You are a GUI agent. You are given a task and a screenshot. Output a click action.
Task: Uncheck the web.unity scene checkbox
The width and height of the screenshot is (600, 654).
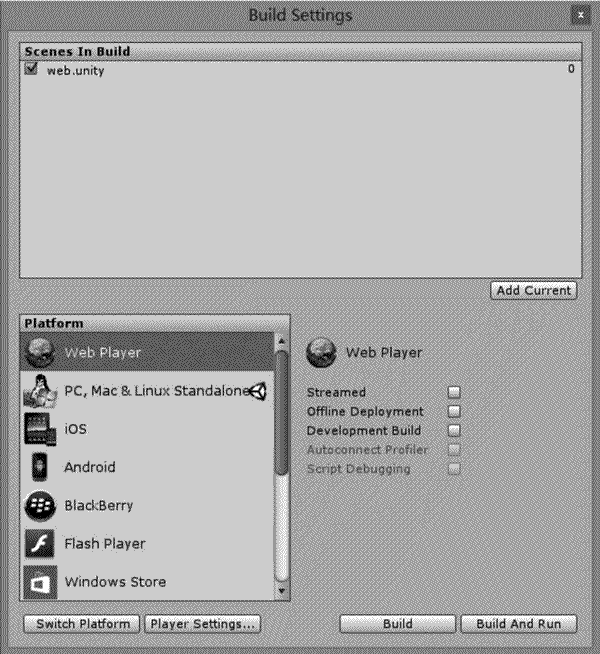click(32, 70)
